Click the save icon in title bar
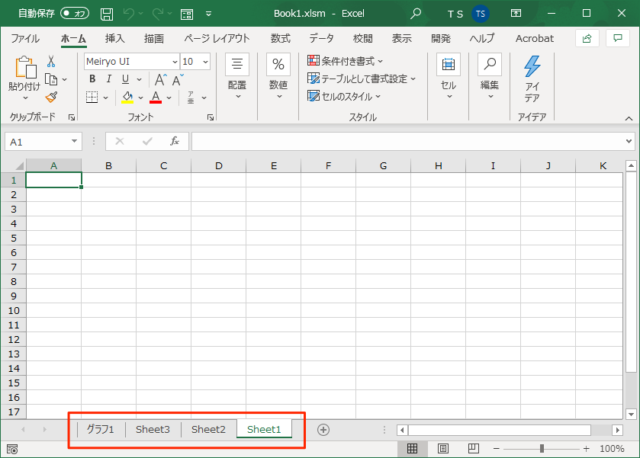The height and width of the screenshot is (458, 640). [x=105, y=14]
